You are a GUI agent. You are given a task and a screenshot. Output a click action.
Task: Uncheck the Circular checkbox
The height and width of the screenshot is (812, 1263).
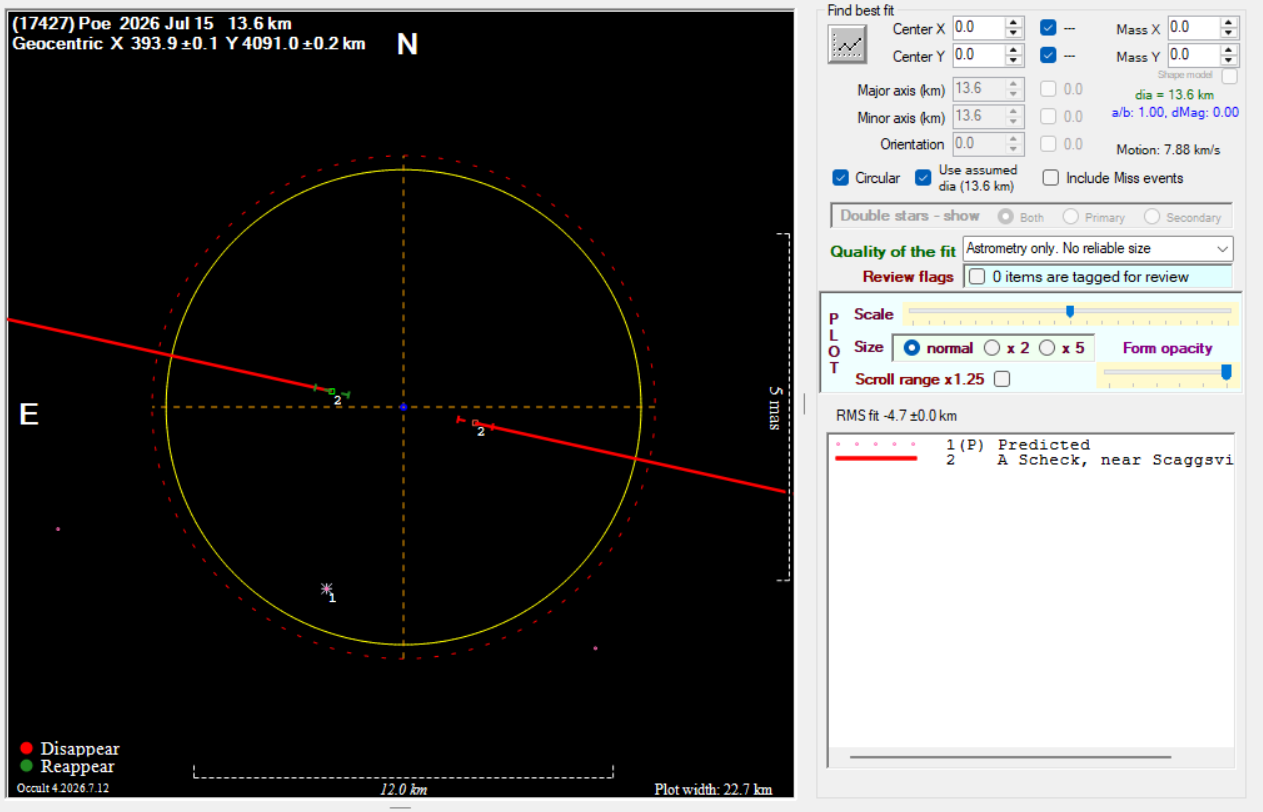coord(840,178)
